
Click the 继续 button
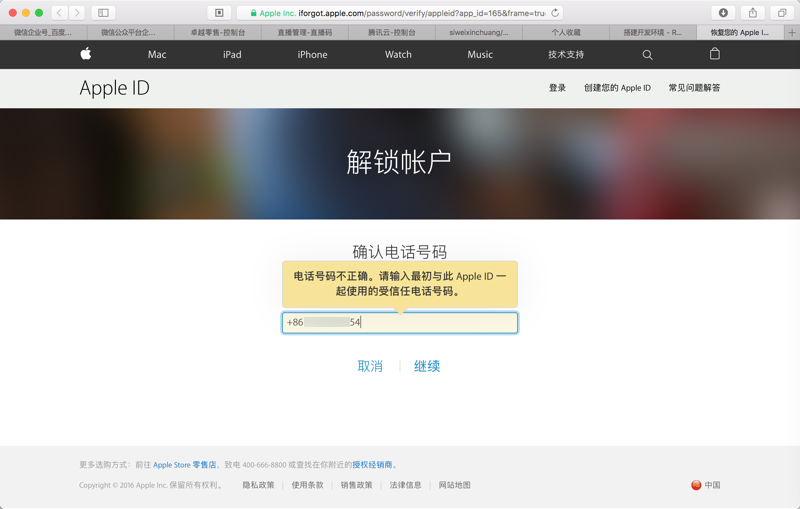point(427,366)
